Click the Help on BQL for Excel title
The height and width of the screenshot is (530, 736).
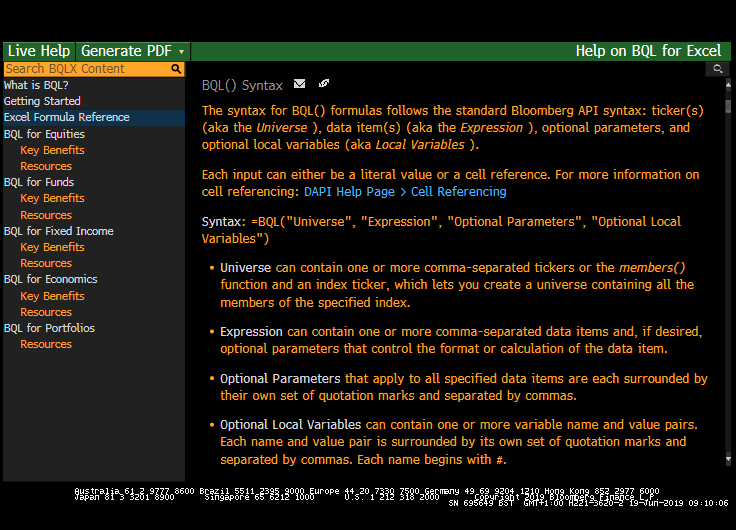tap(648, 51)
